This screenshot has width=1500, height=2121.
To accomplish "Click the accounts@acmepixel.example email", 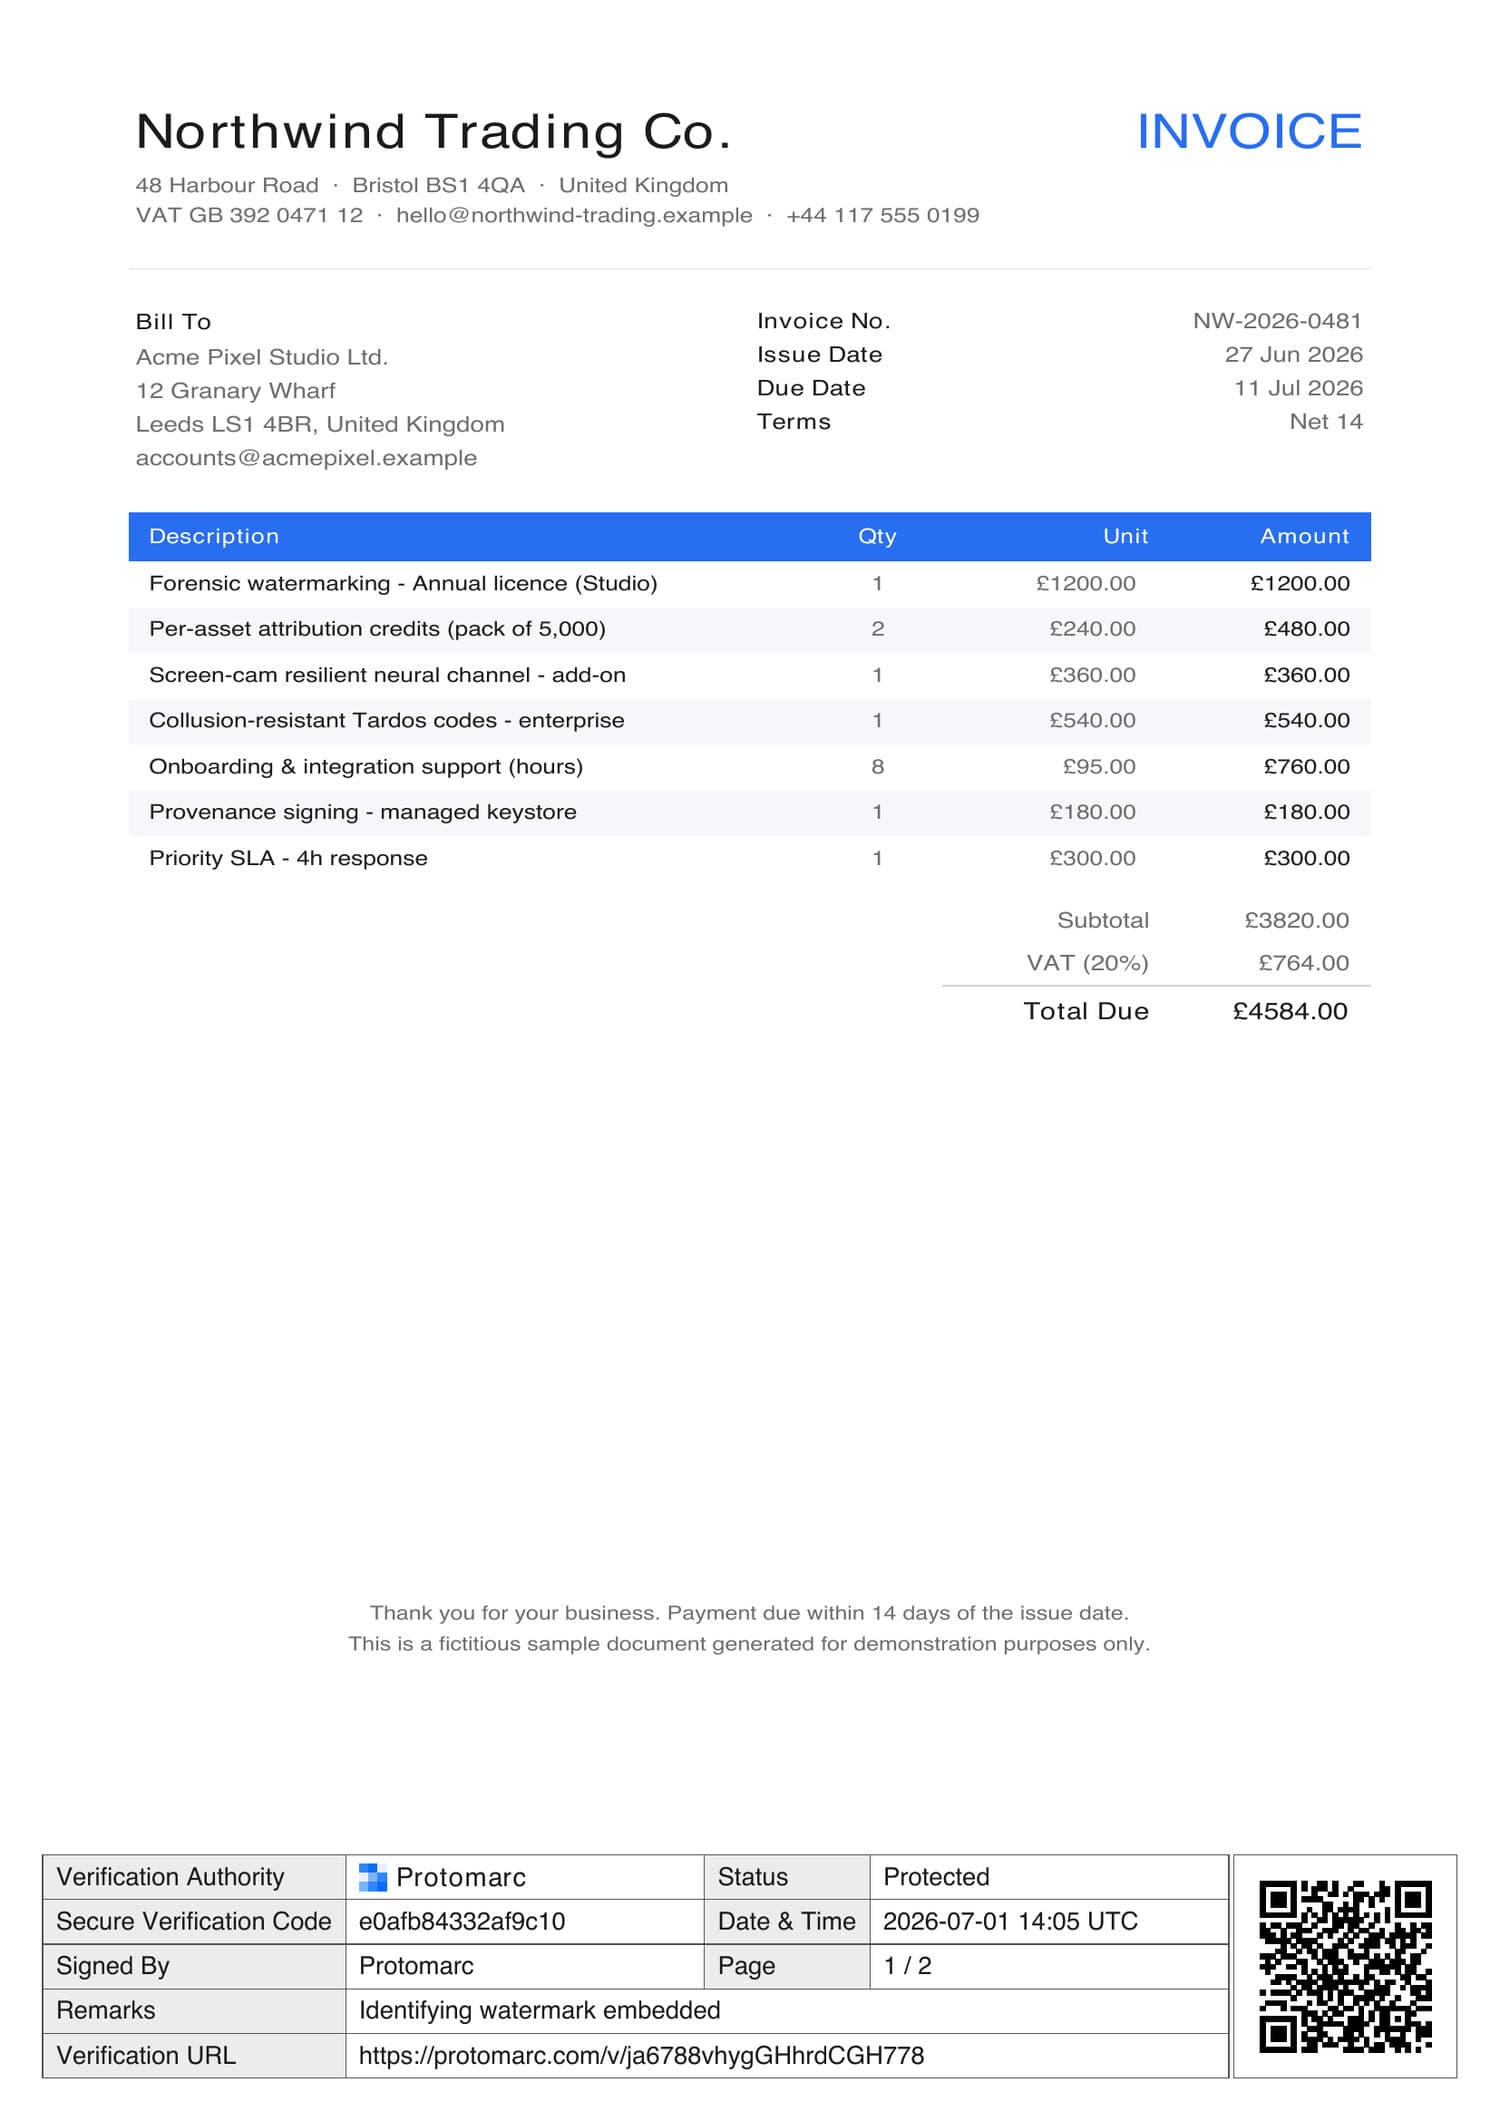I will pos(306,458).
